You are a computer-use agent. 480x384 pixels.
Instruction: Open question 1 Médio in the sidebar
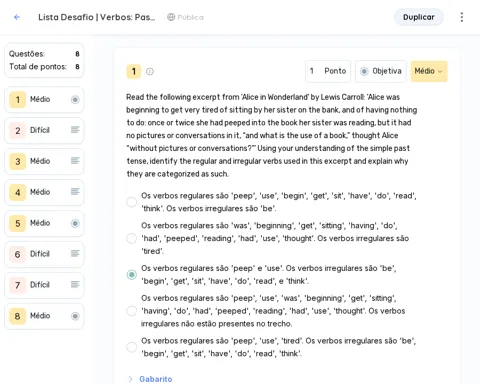tap(44, 99)
